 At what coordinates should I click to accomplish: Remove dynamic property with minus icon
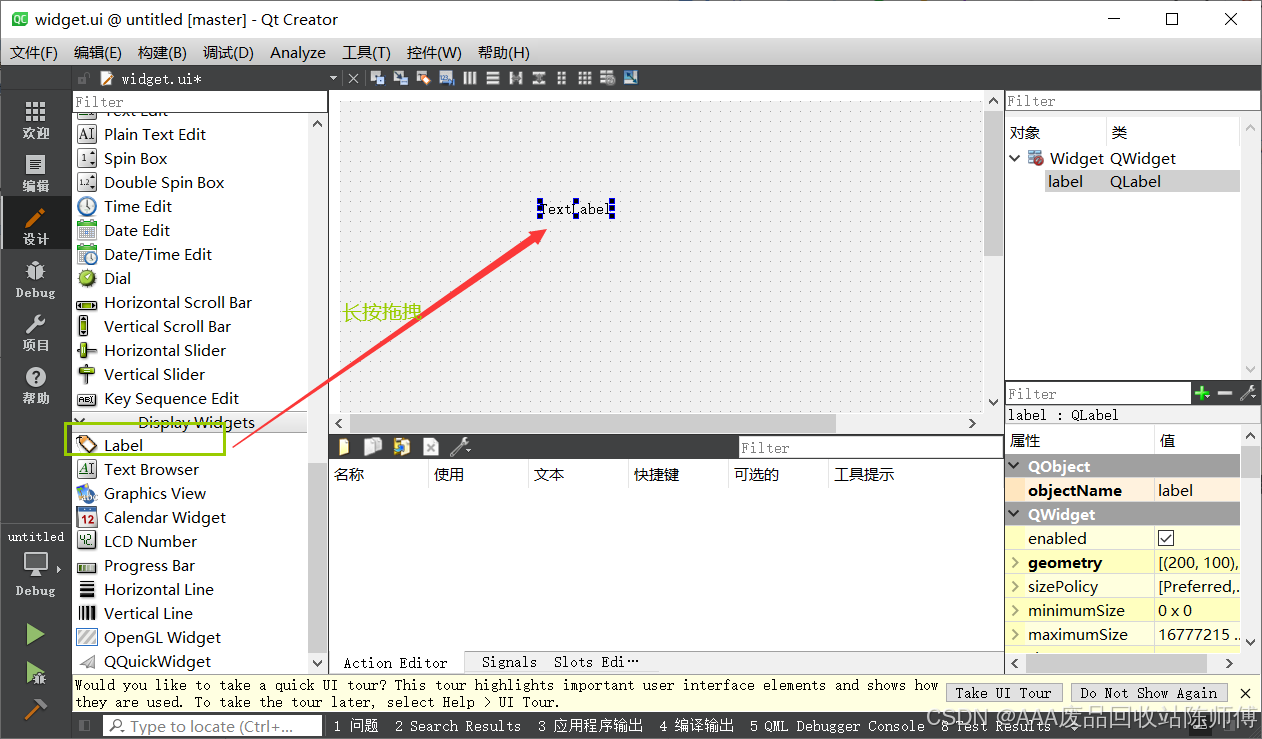[1225, 394]
